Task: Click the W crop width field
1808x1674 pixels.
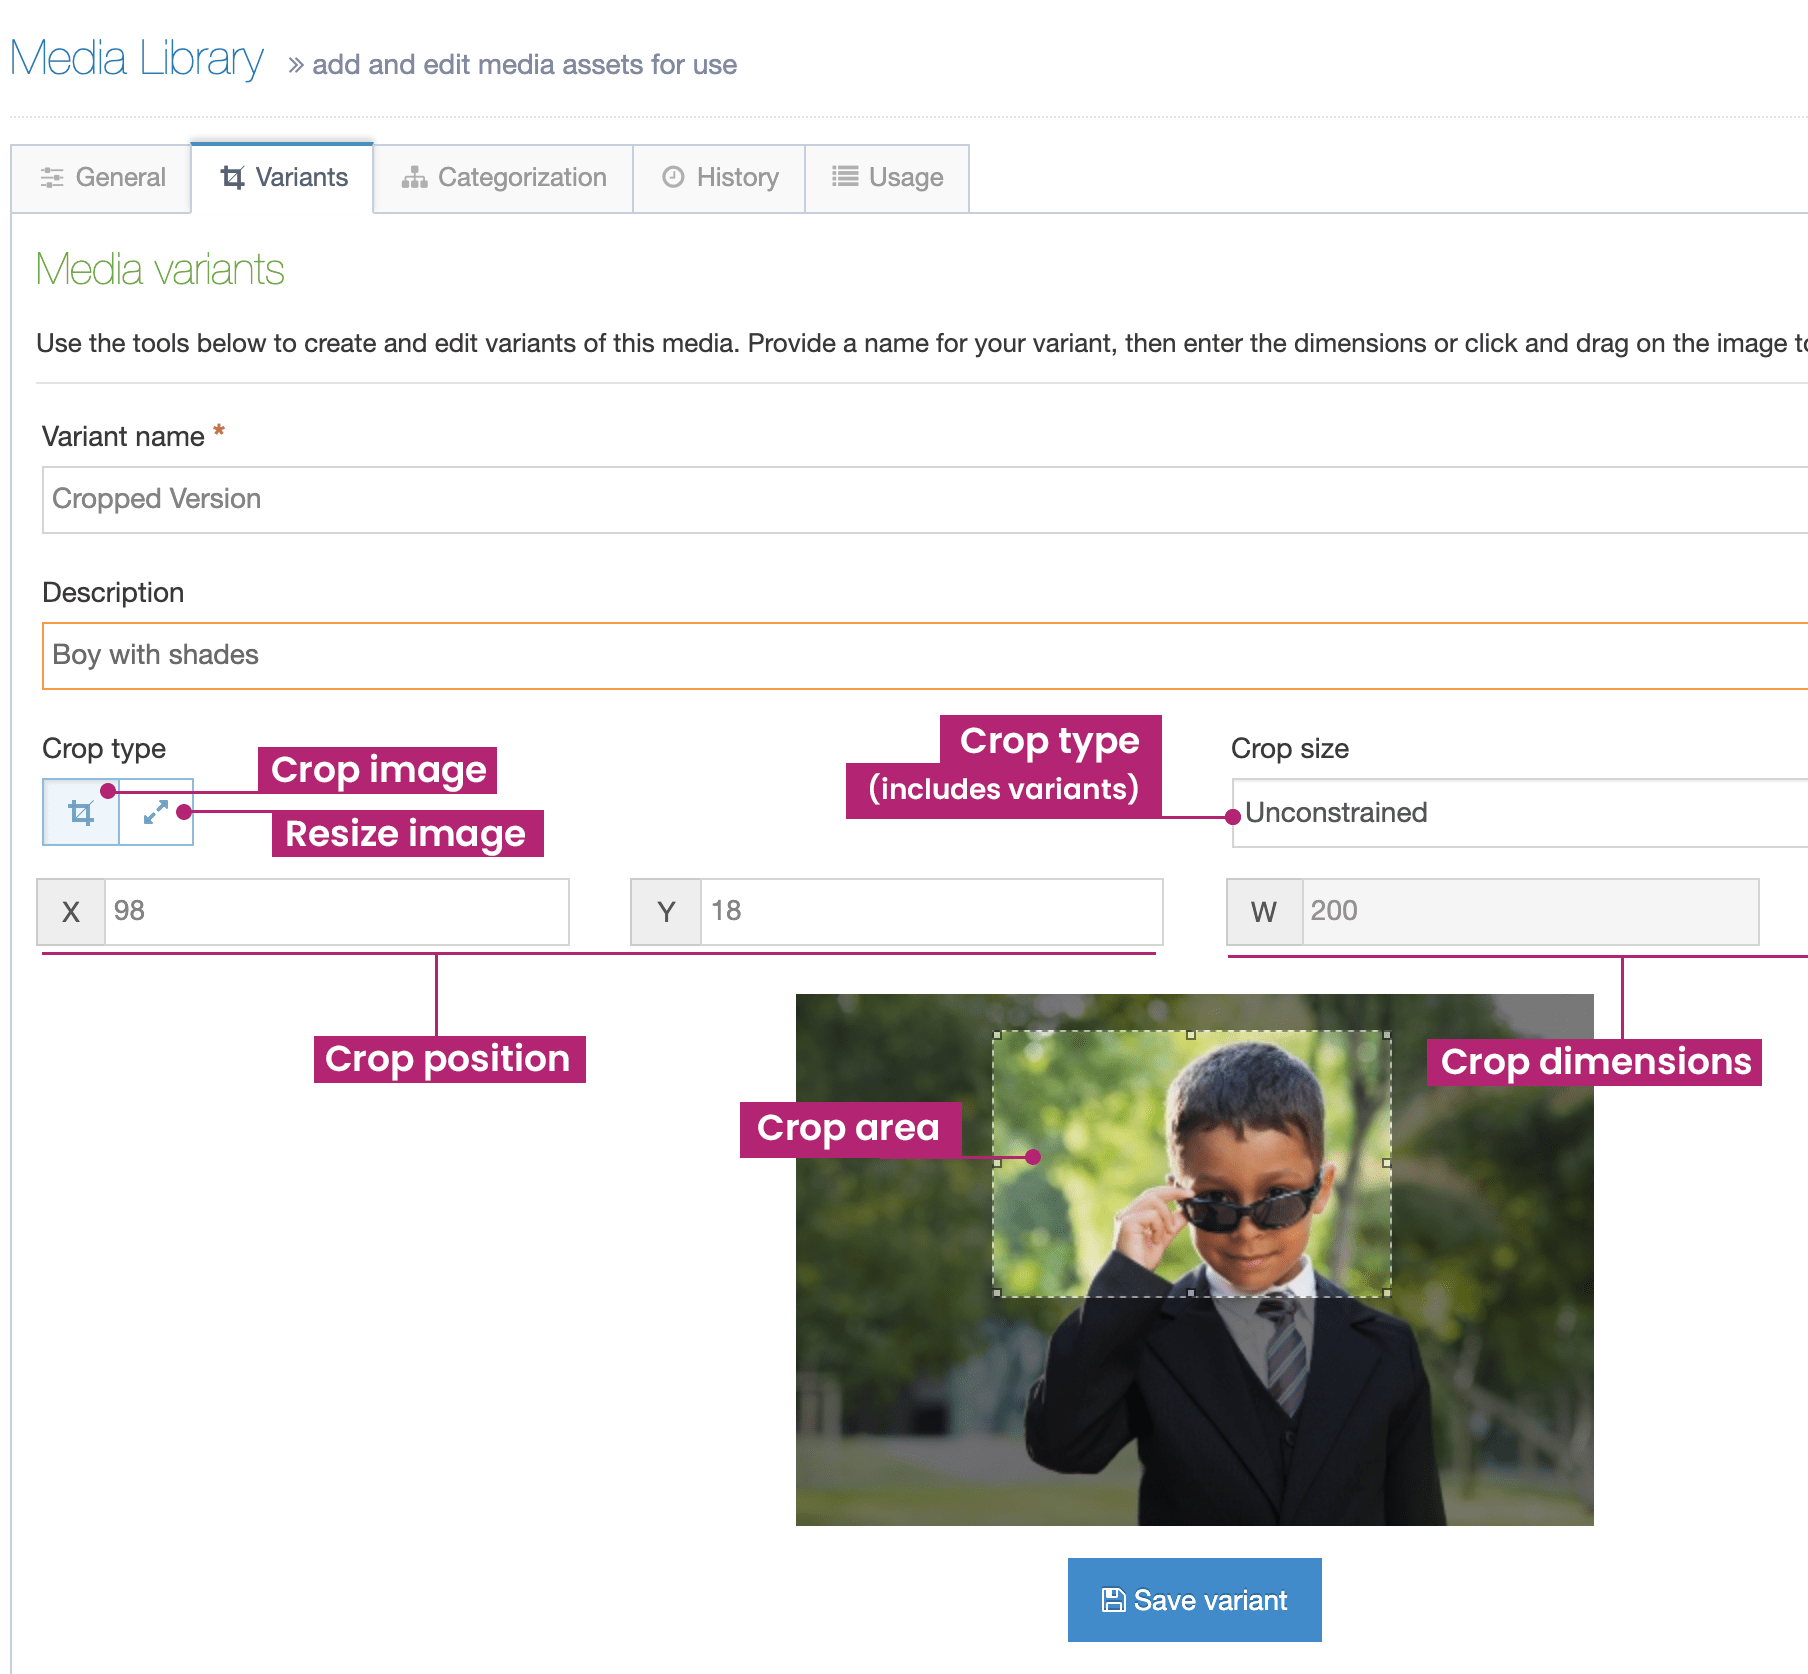Action: 1528,911
